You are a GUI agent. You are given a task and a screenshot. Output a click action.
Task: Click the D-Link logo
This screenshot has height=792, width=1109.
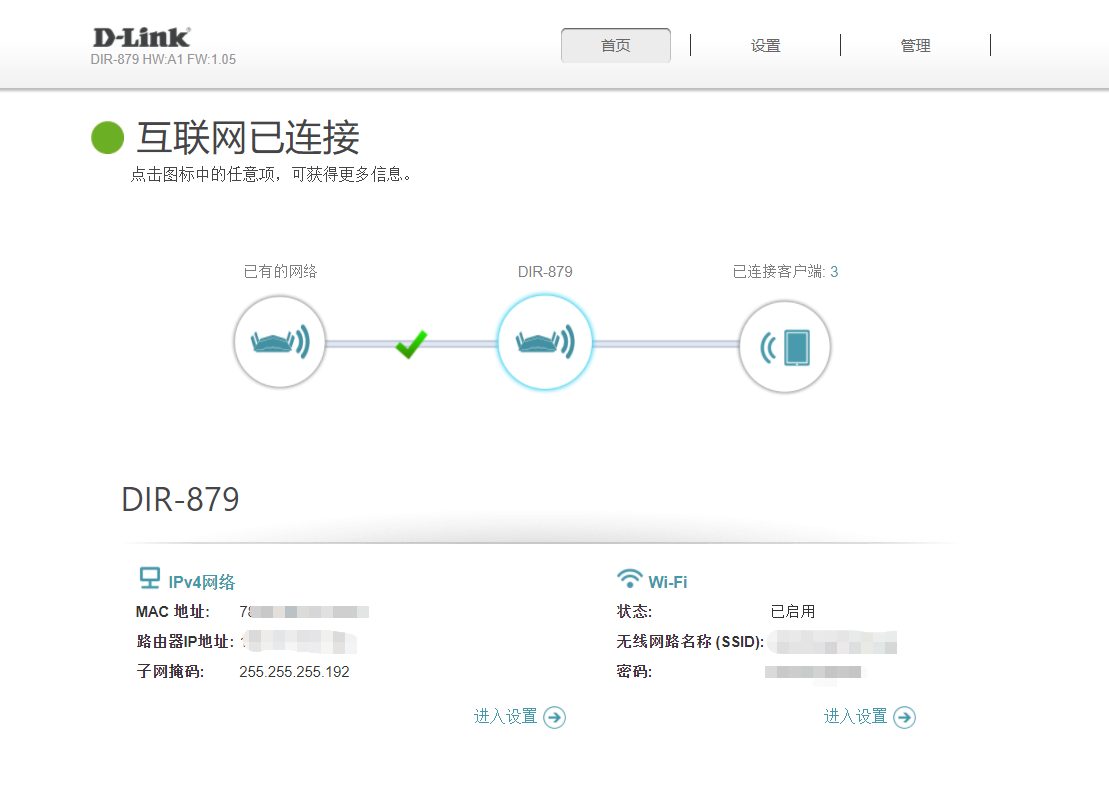[141, 37]
